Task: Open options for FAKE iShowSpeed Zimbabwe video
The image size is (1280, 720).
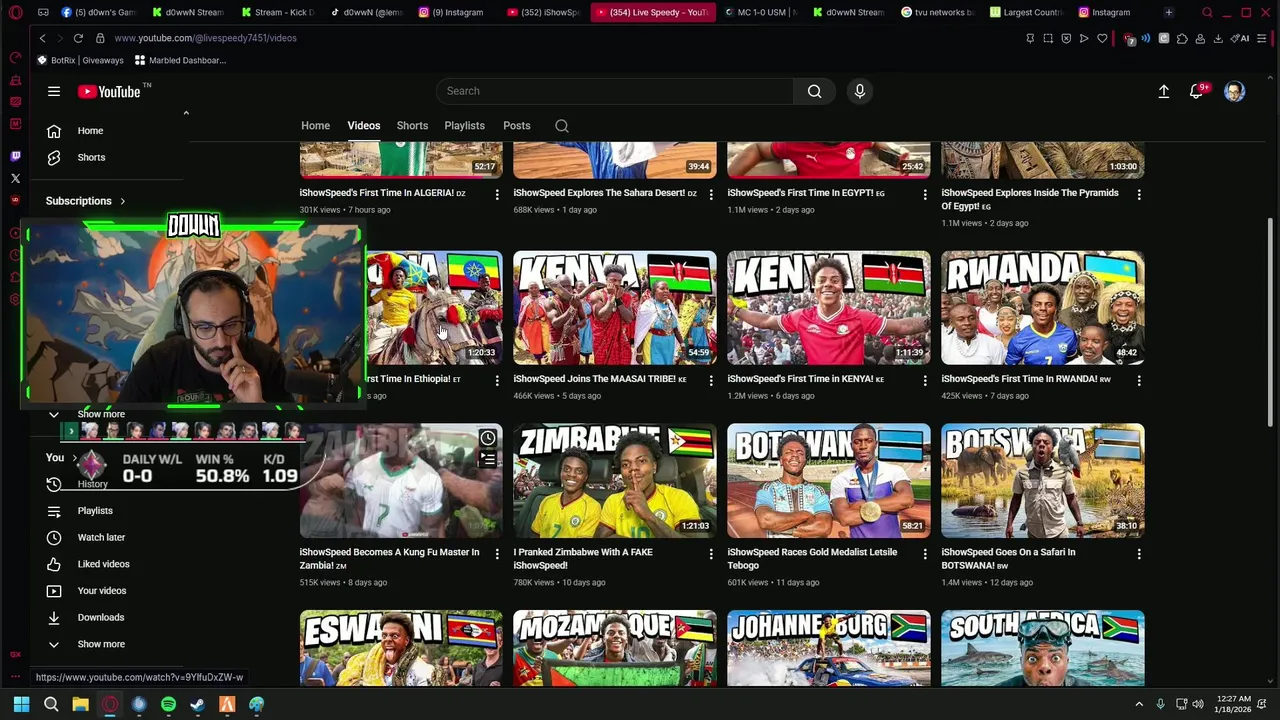Action: click(x=711, y=553)
